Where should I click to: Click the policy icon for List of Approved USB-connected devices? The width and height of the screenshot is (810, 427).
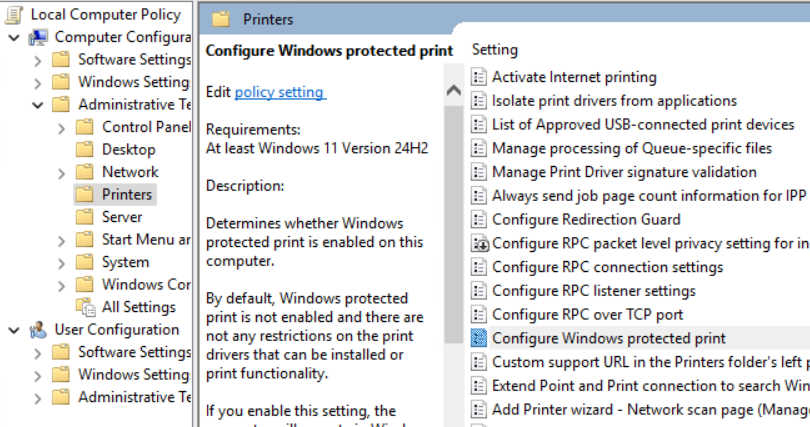pos(479,124)
